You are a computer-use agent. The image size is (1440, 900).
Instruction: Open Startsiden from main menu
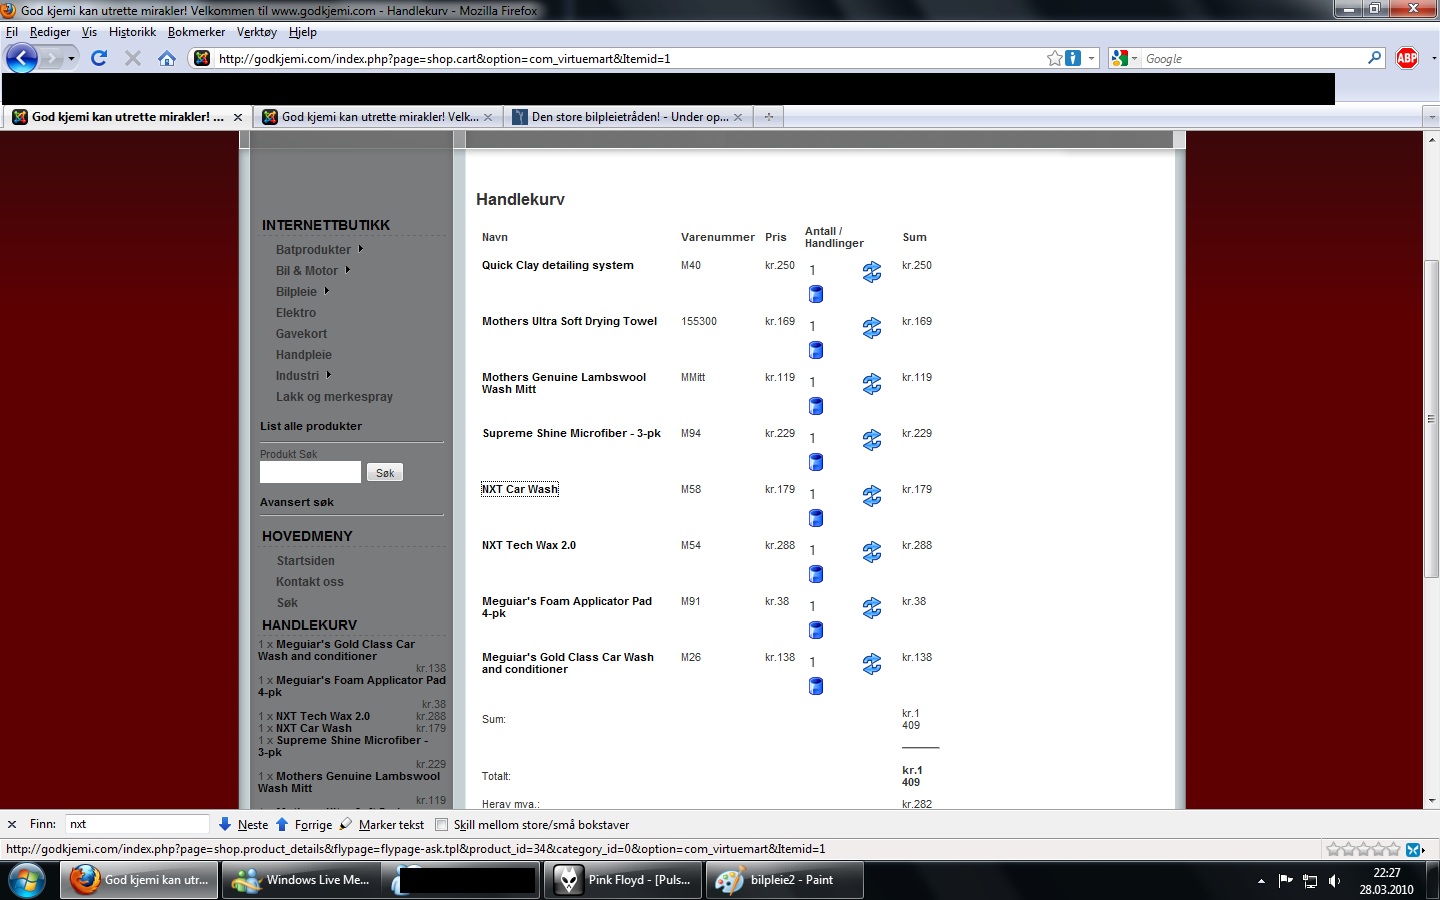click(x=306, y=561)
